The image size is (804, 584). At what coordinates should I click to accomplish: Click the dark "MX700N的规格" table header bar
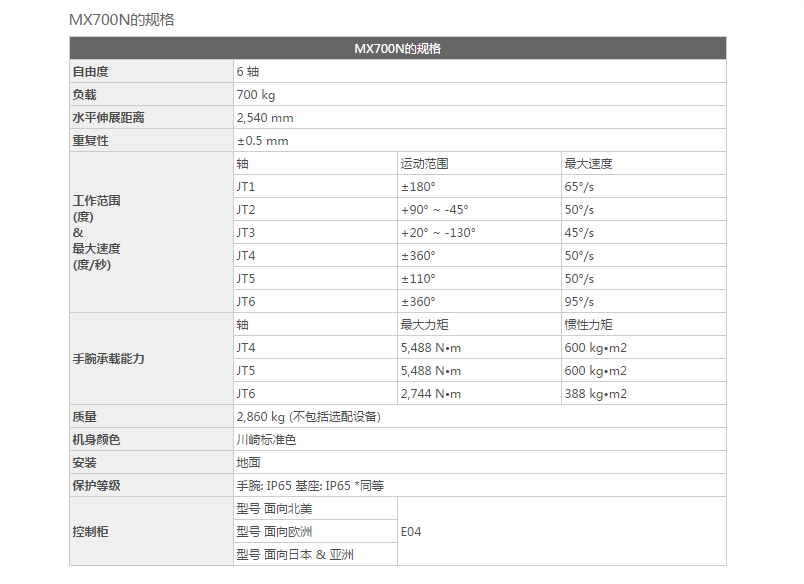[397, 48]
